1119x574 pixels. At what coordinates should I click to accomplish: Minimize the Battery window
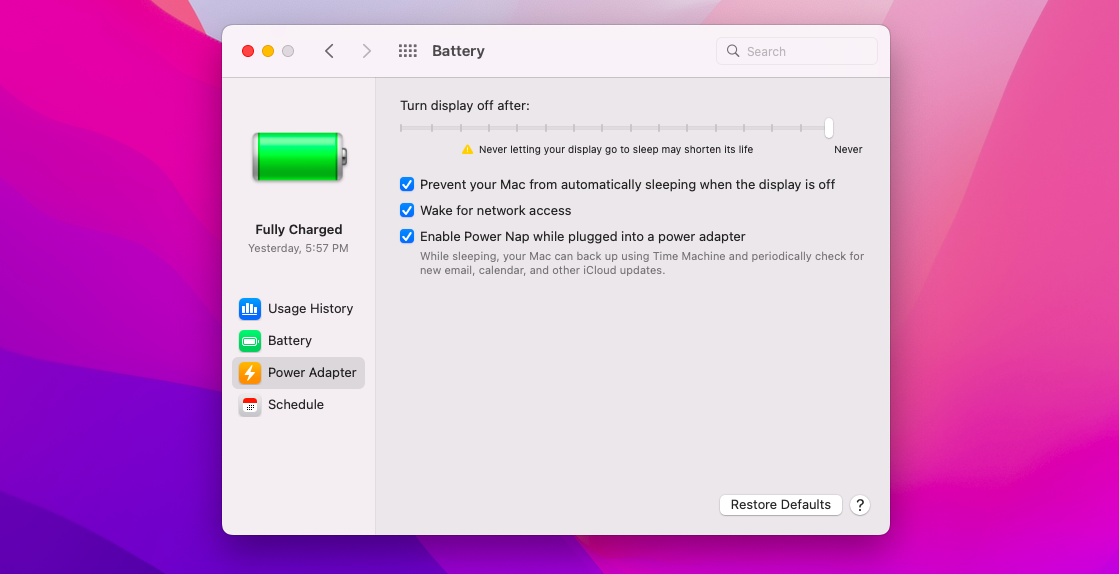click(268, 51)
